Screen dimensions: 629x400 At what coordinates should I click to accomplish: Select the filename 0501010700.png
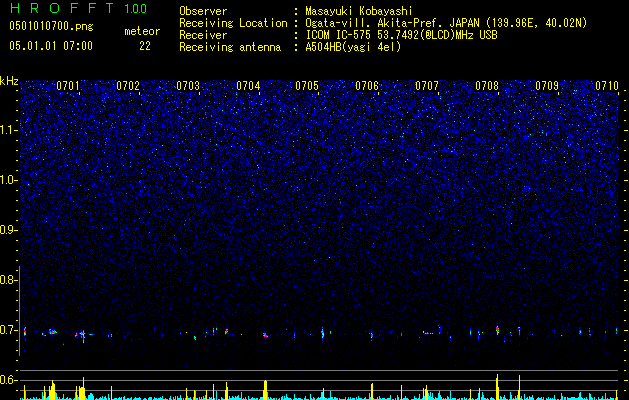click(x=51, y=27)
